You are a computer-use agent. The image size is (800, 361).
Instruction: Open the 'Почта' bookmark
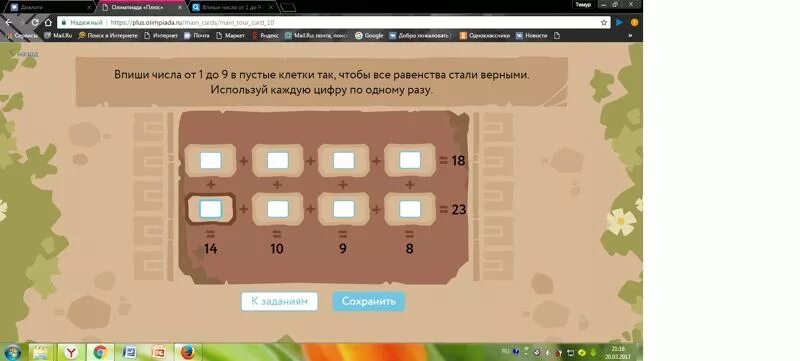point(197,36)
